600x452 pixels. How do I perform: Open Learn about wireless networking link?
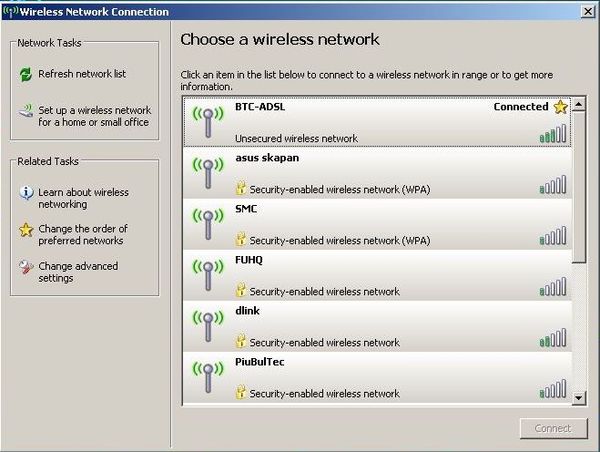tap(83, 198)
